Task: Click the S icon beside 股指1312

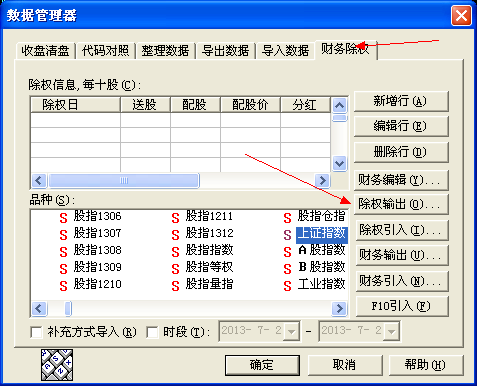Action: [175, 235]
